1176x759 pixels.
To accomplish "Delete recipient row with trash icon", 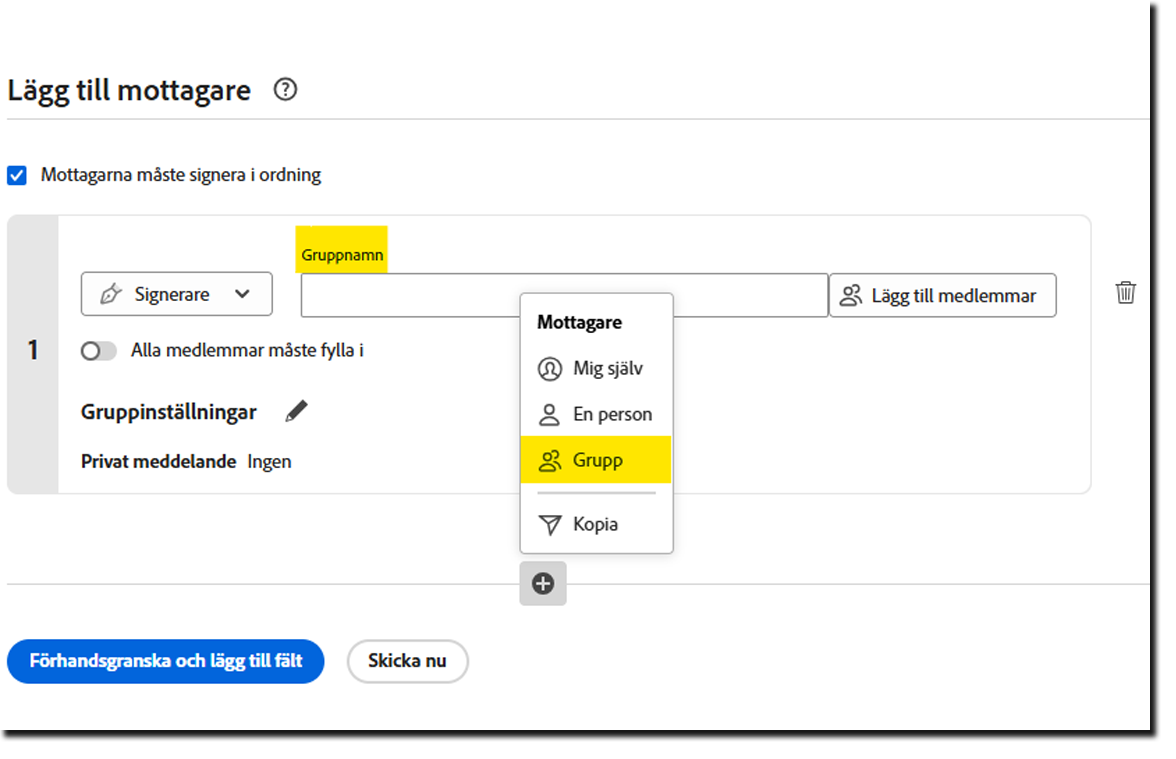I will (x=1126, y=293).
